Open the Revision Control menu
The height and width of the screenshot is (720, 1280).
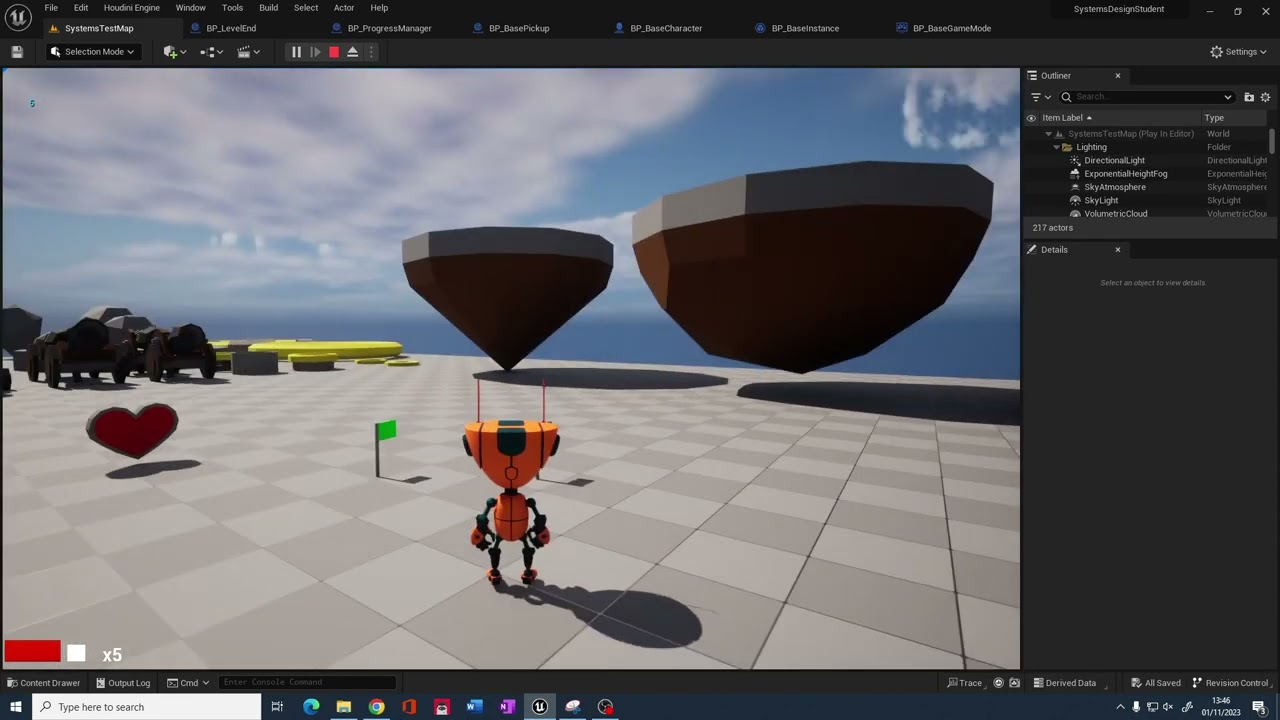(x=1230, y=683)
